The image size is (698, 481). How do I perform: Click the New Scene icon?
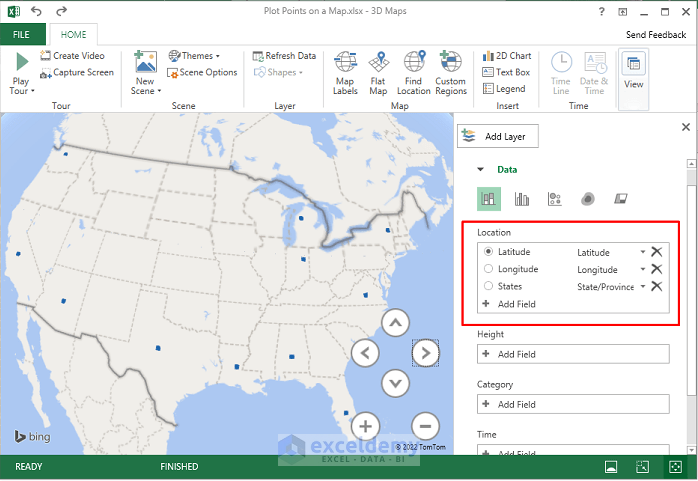pyautogui.click(x=146, y=61)
